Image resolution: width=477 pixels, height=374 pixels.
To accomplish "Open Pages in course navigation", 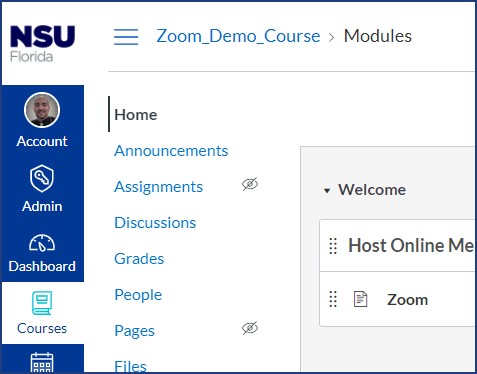I will click(134, 331).
